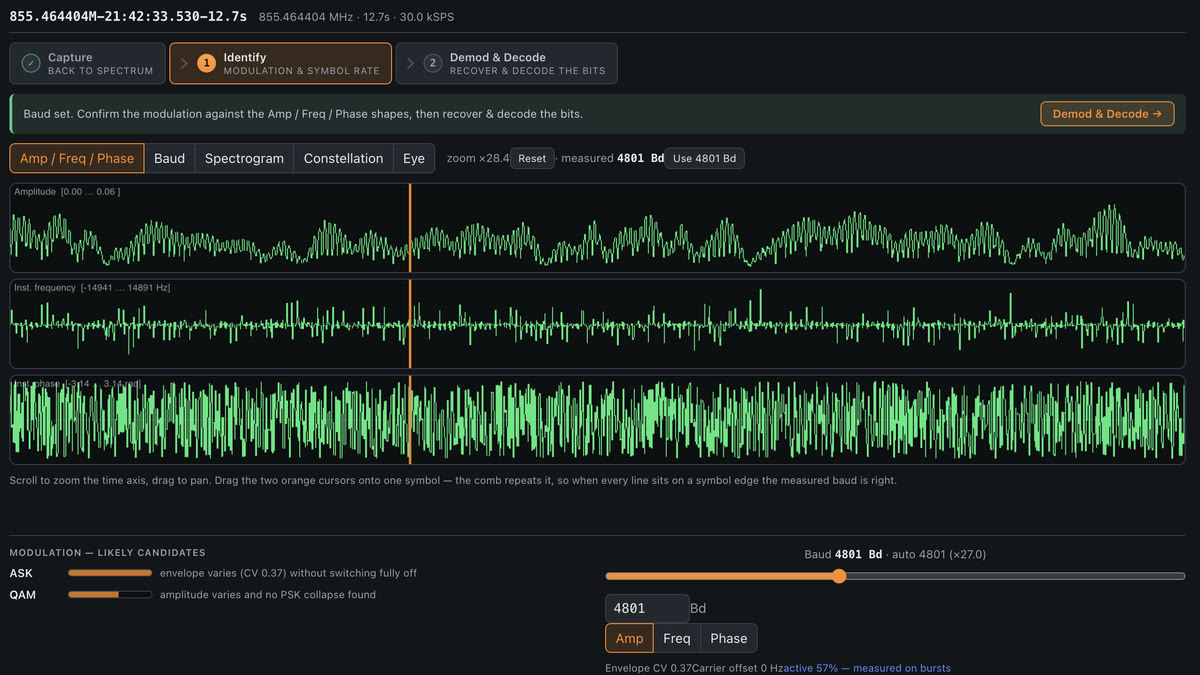
Task: Click the chevron arrow before Demod & Decode step
Action: click(x=410, y=63)
